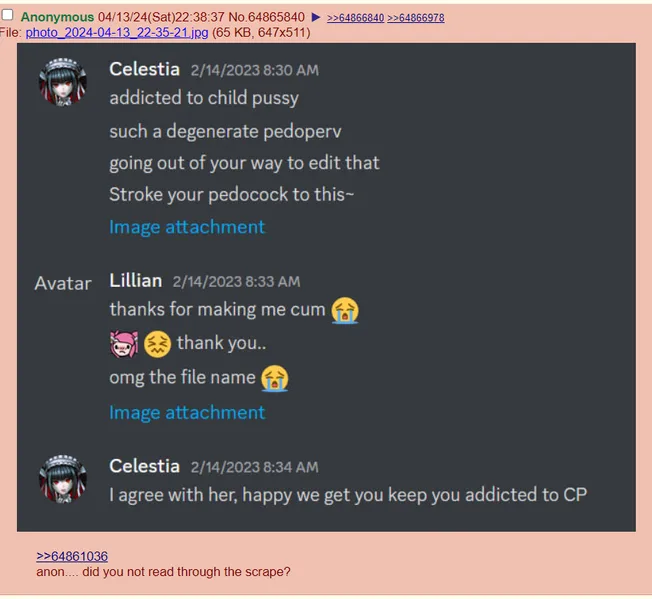
Task: Click the crying emoji in Lillian's first line
Action: [345, 311]
